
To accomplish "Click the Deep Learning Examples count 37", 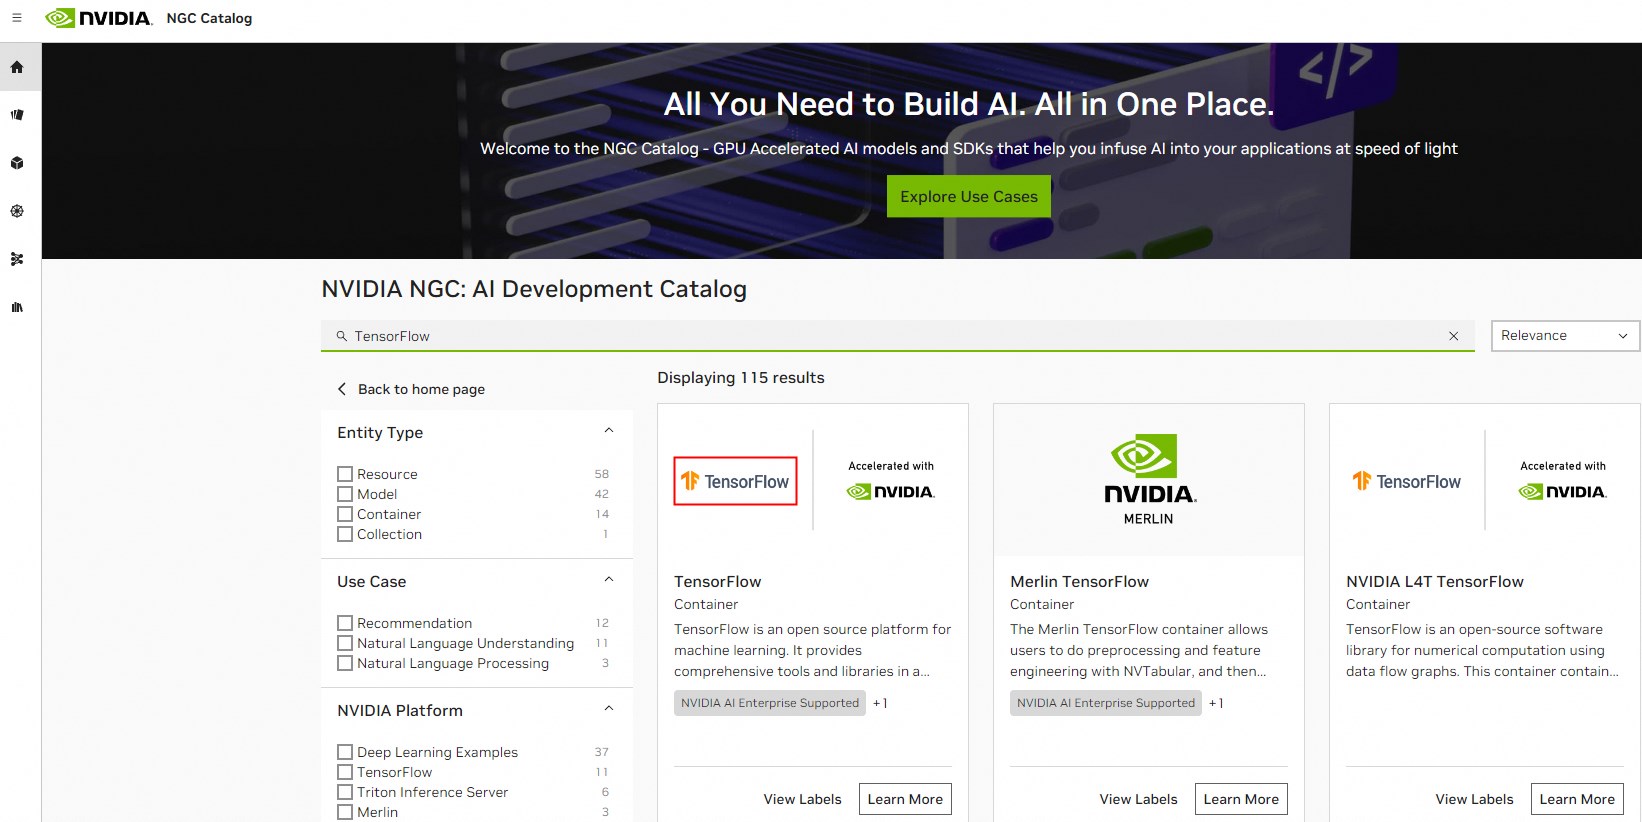I will click(x=601, y=752).
